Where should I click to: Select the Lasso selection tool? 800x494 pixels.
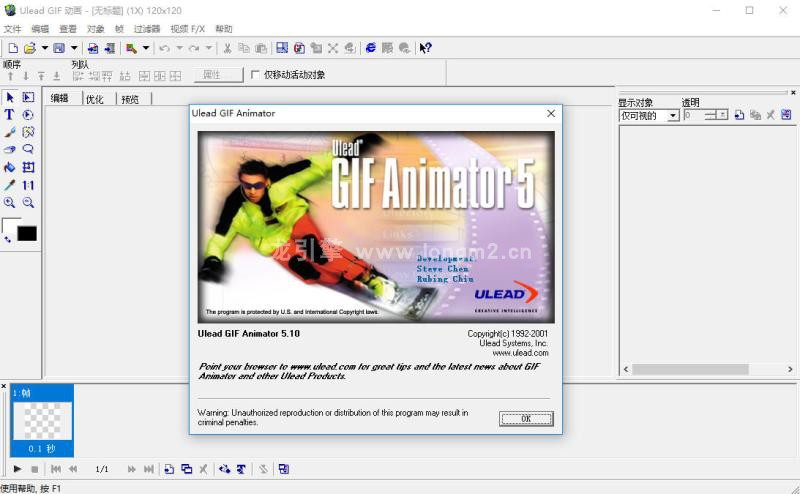coord(28,150)
